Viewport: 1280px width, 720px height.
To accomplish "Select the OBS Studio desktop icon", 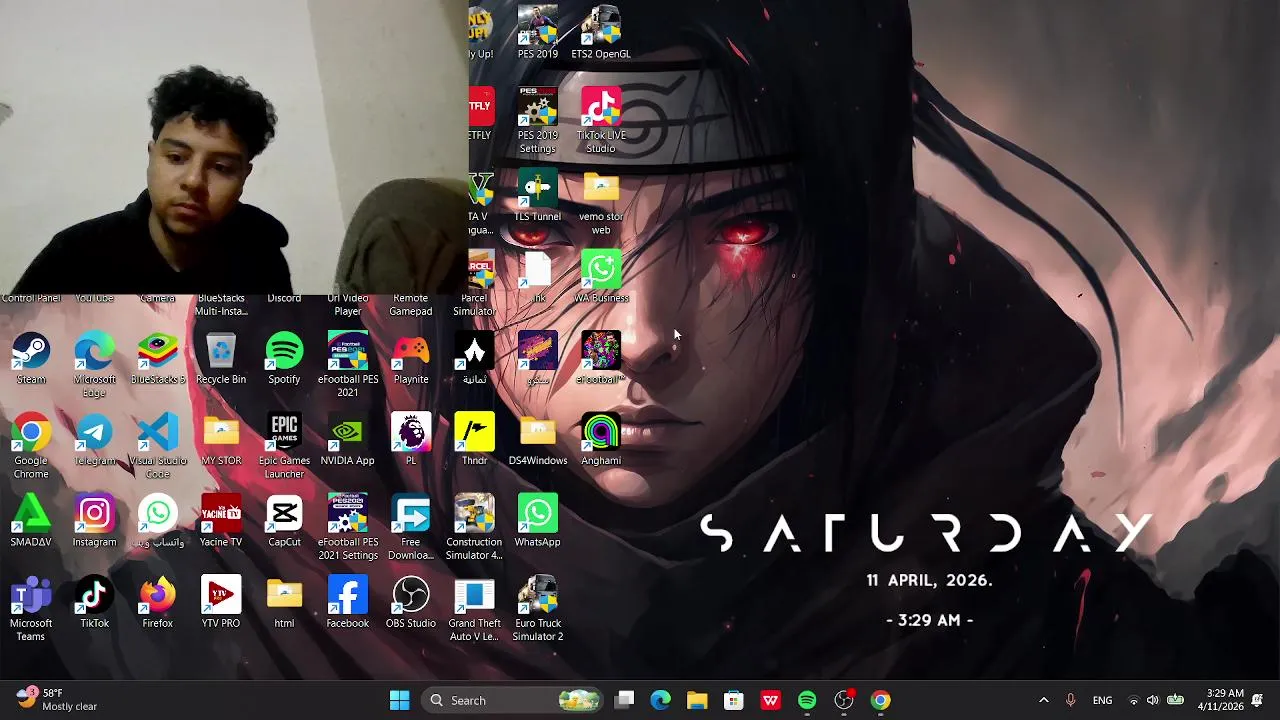I will point(411,603).
